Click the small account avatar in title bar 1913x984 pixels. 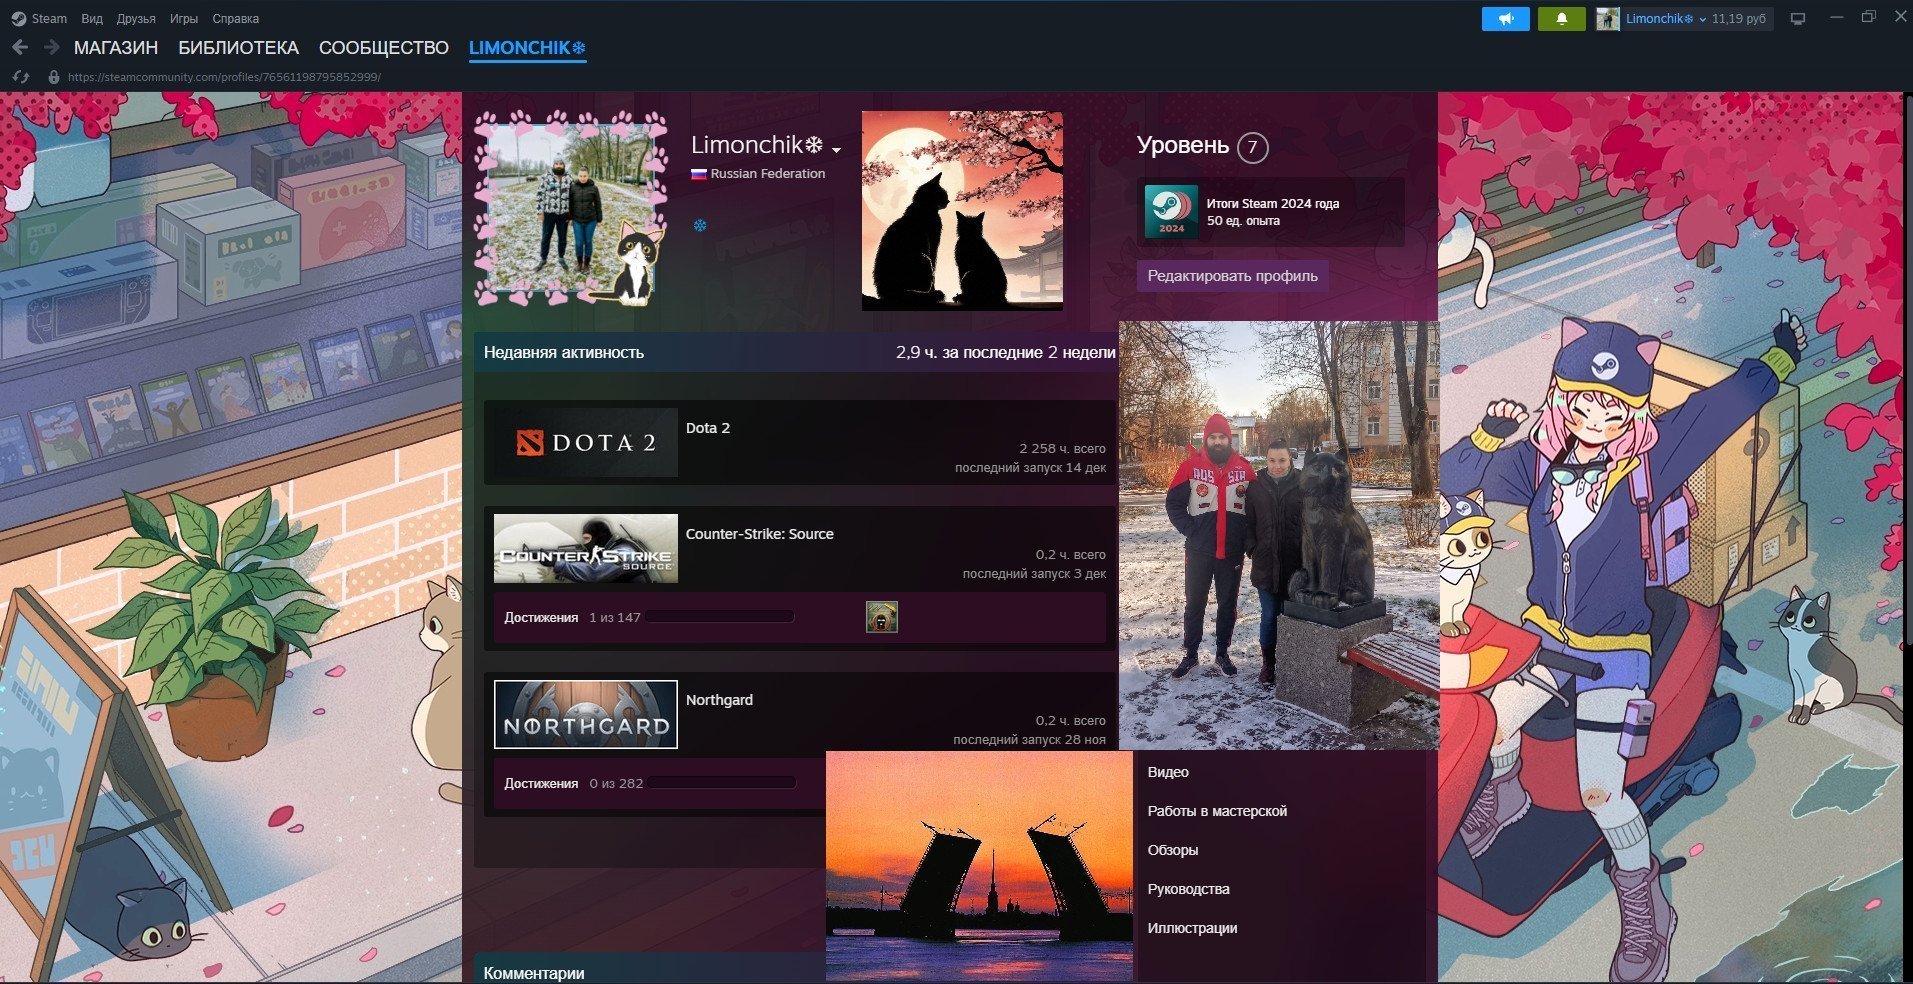[1607, 19]
